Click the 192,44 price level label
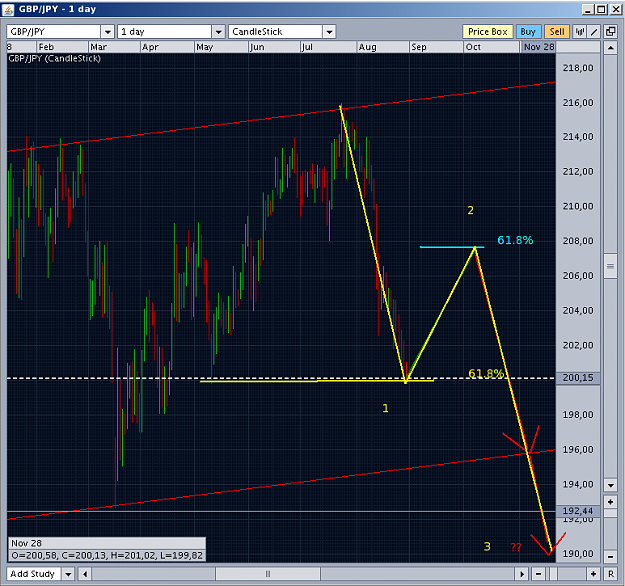The width and height of the screenshot is (625, 586). coord(578,511)
